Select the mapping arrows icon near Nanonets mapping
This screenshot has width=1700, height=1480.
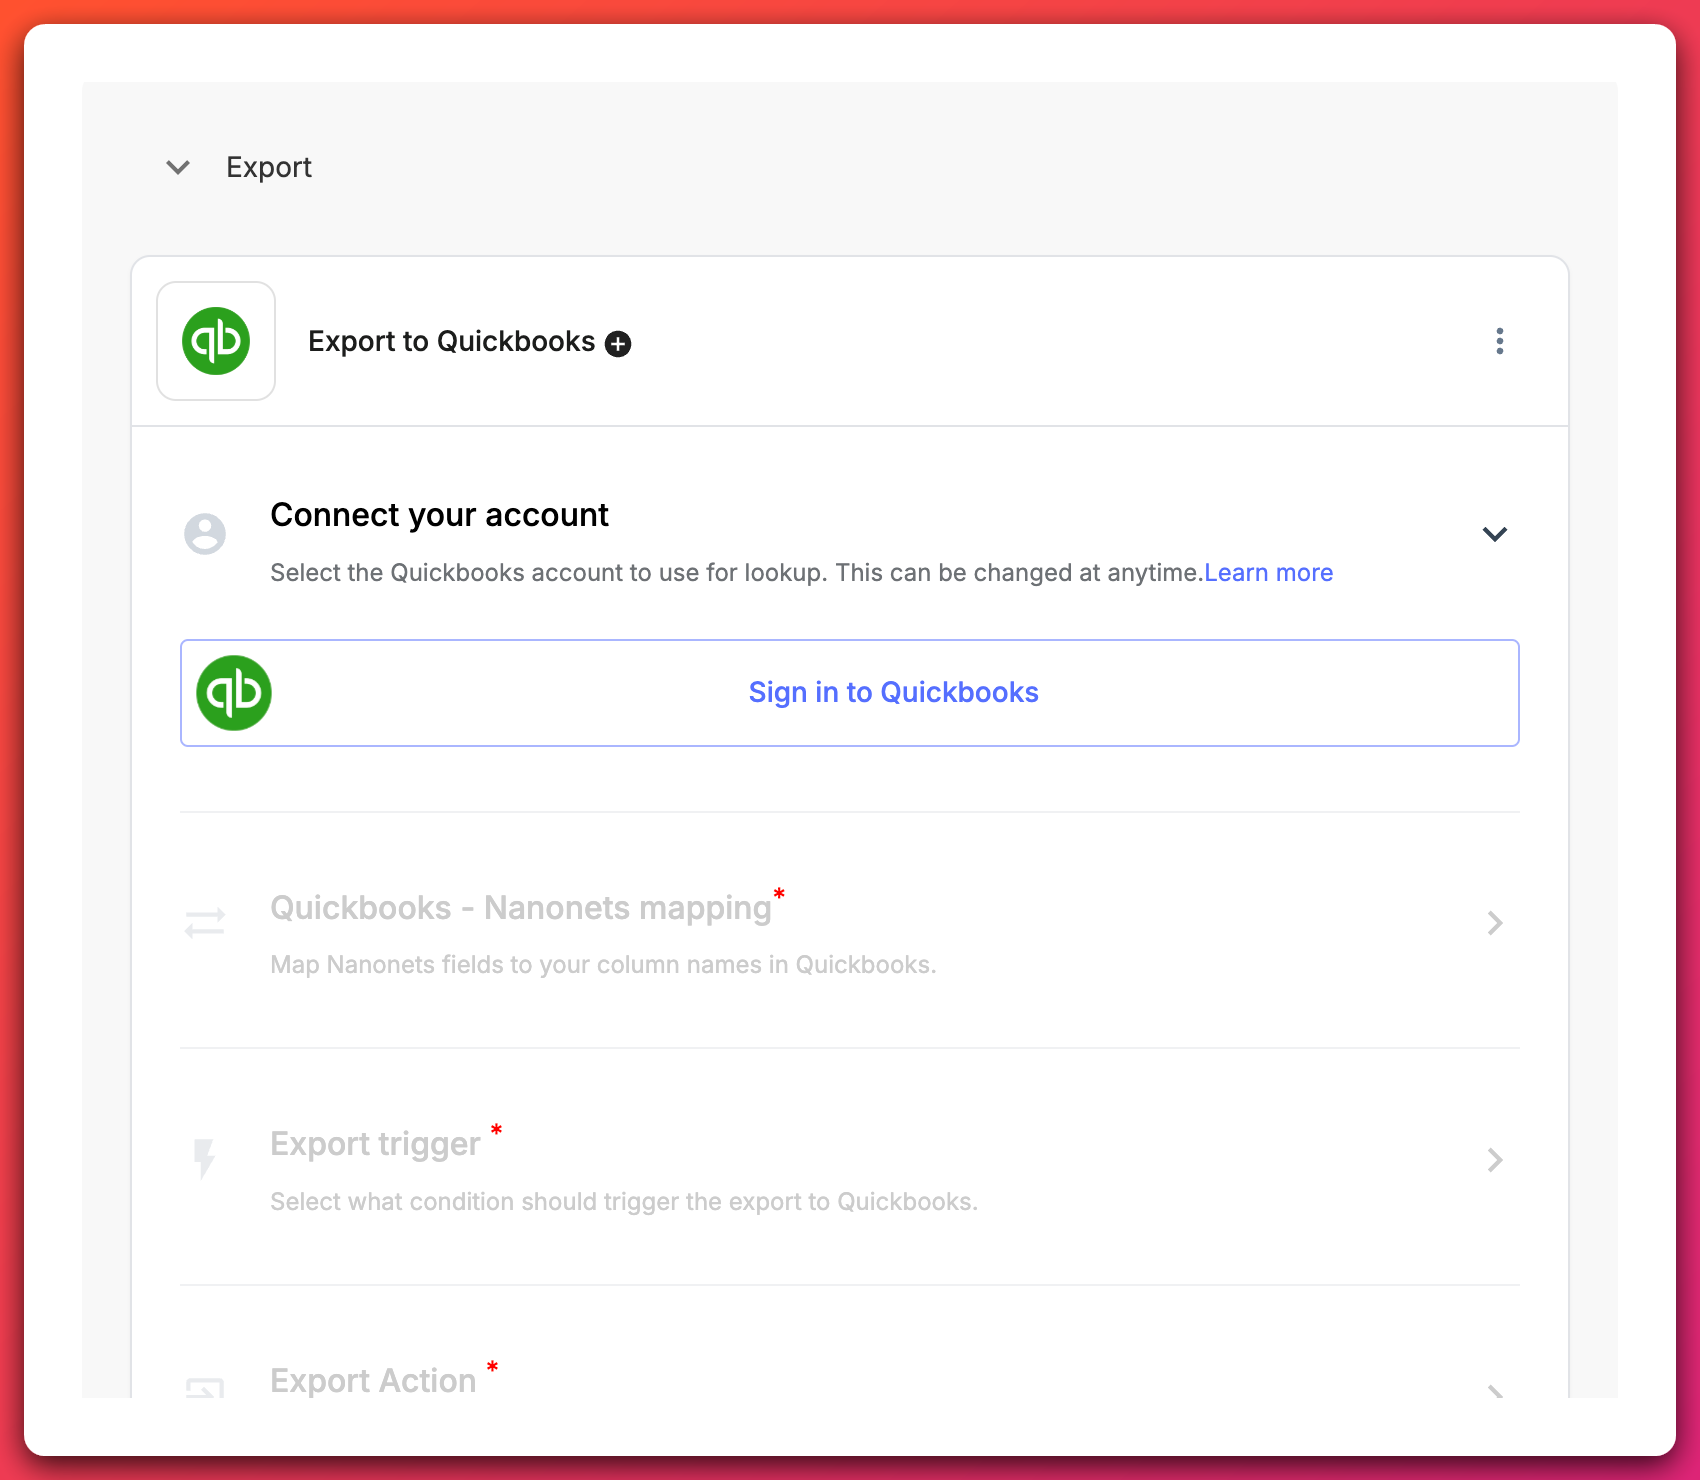(205, 922)
